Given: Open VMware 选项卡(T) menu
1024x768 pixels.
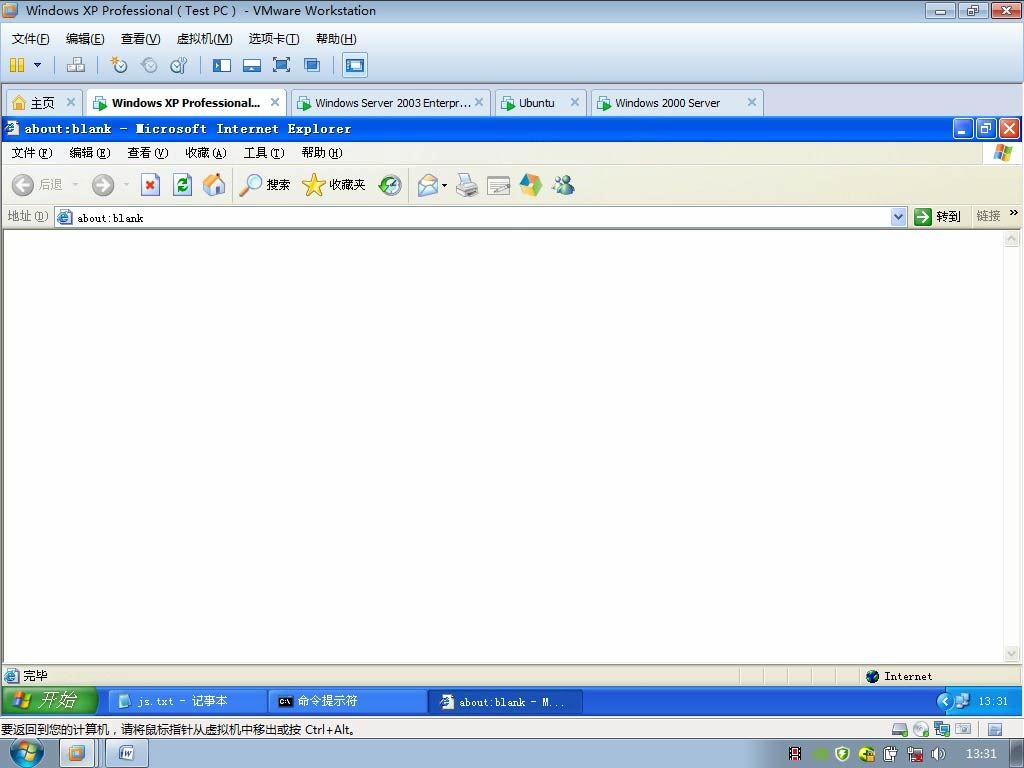Looking at the screenshot, I should [274, 39].
